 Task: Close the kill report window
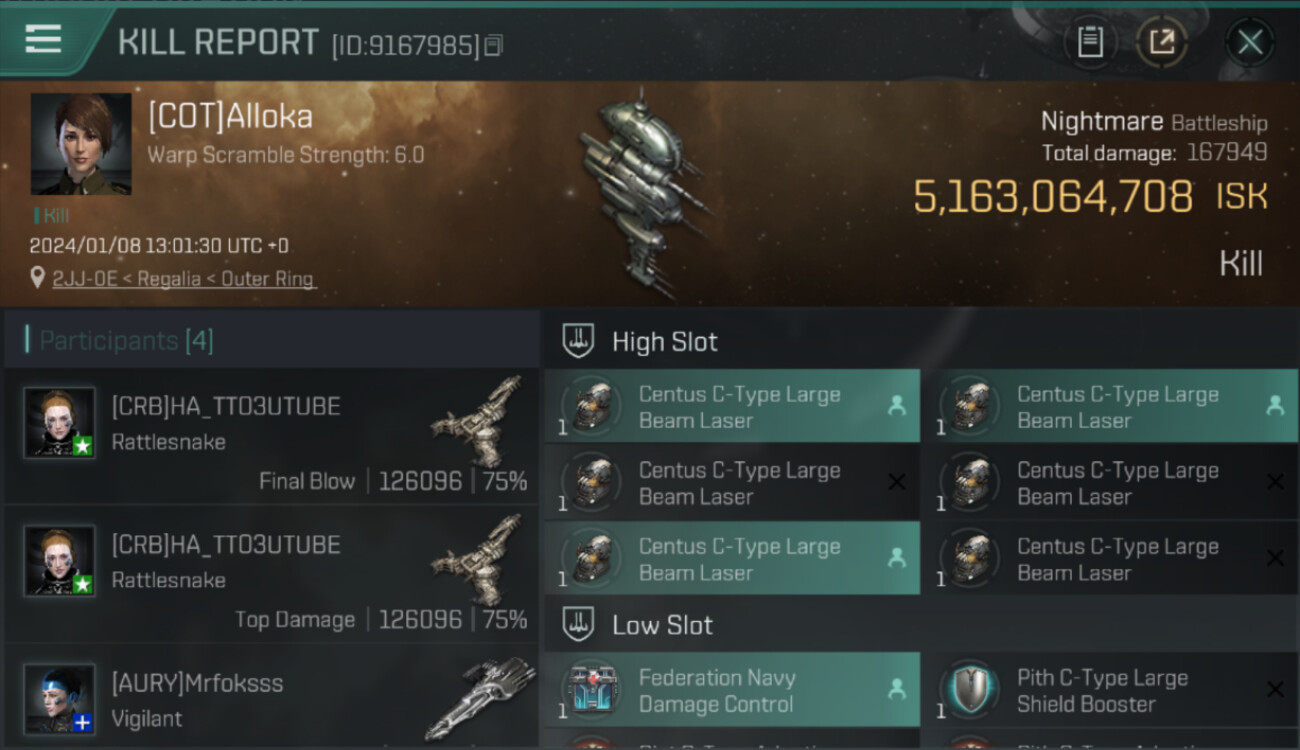pyautogui.click(x=1250, y=42)
